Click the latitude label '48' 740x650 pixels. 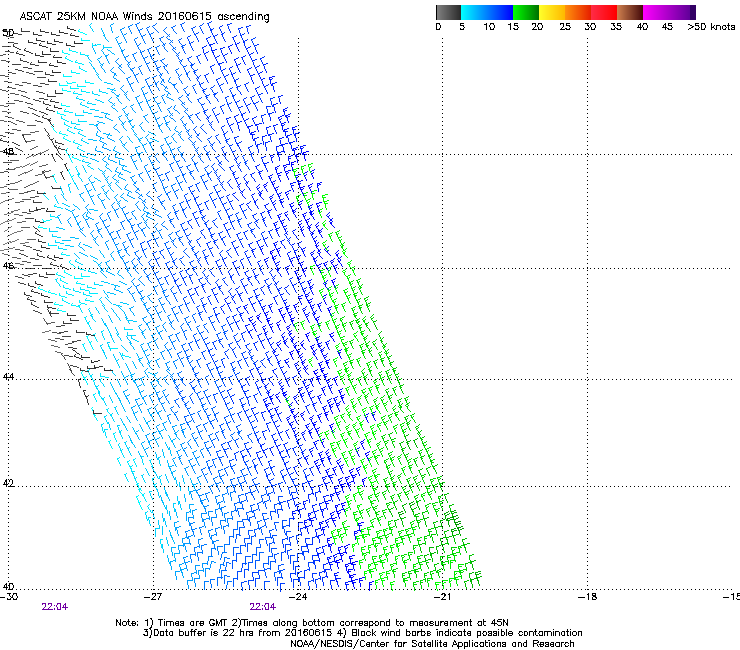click(8, 152)
